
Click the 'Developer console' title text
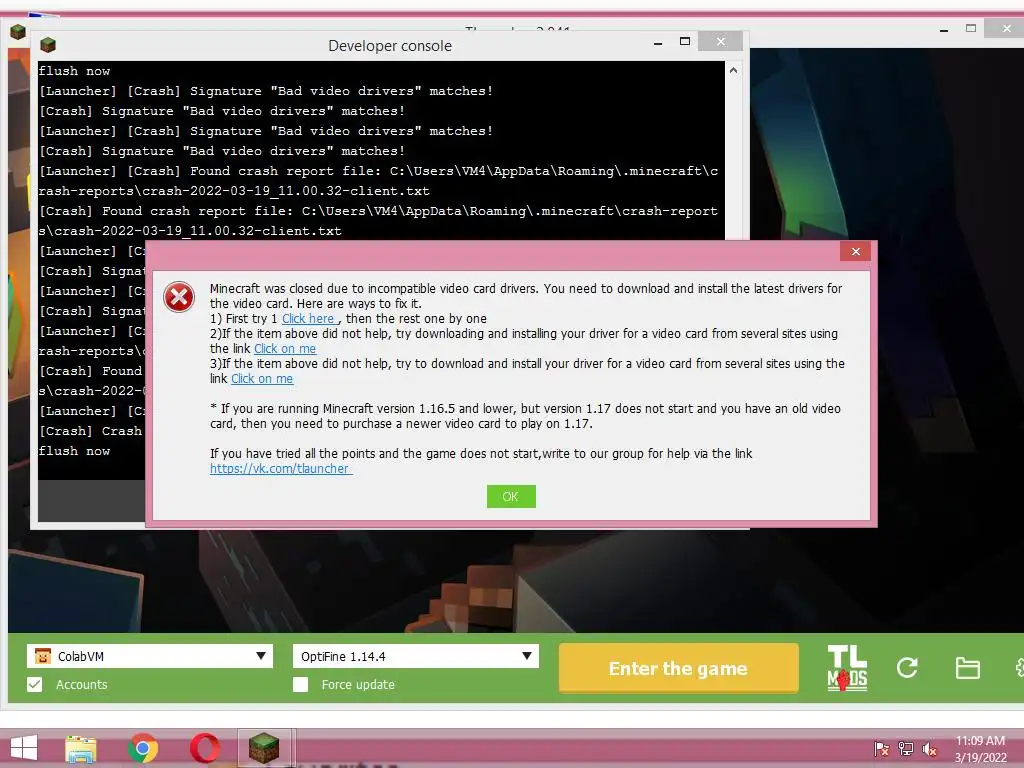pos(390,46)
